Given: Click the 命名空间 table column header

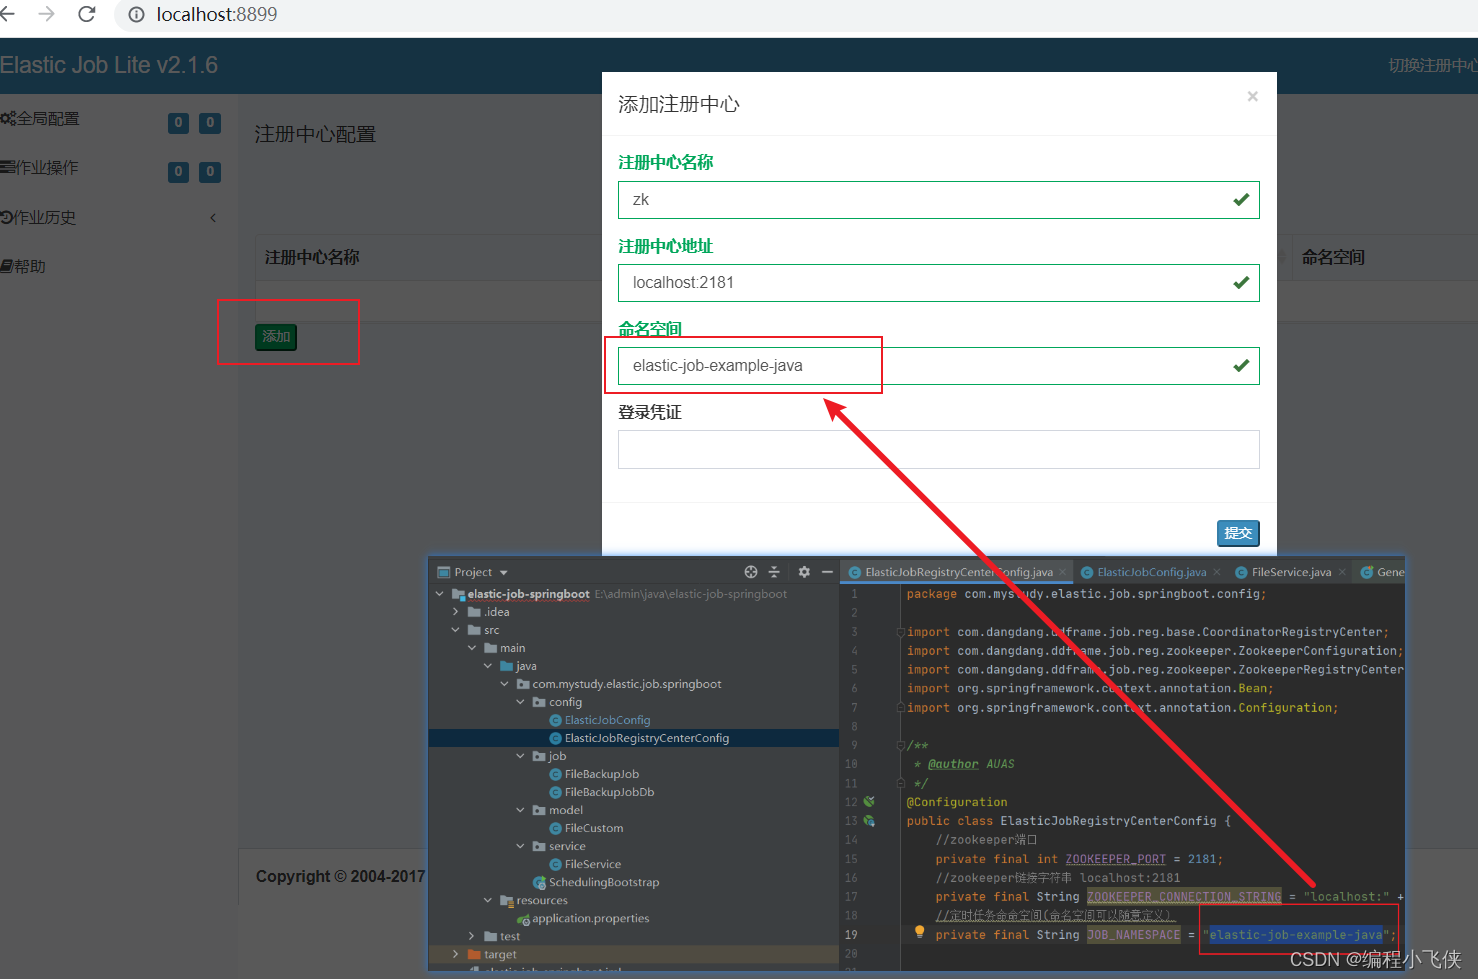Looking at the screenshot, I should point(1333,257).
